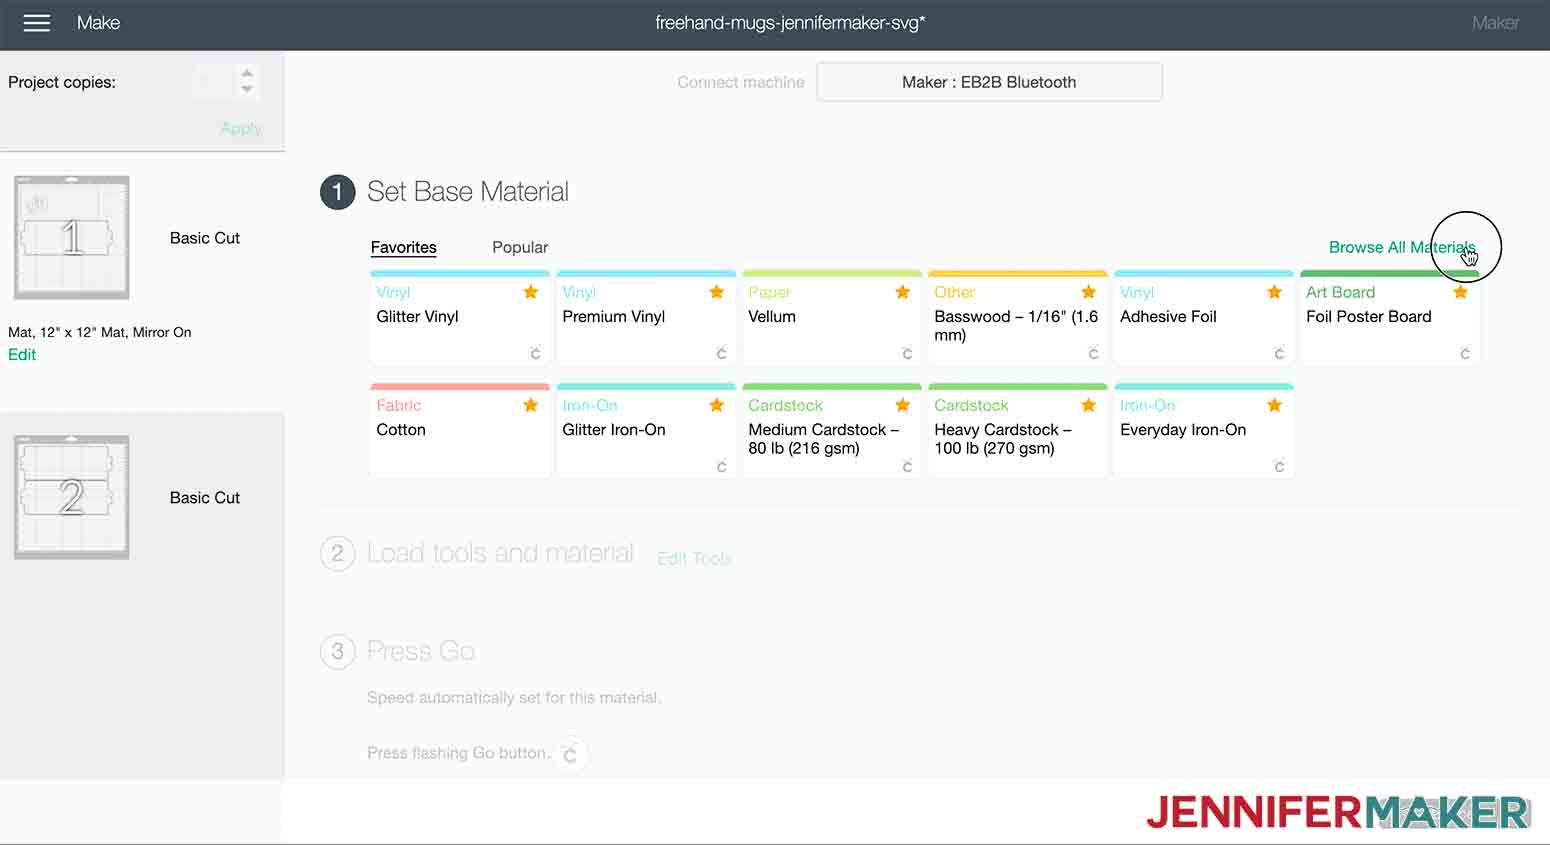Click Edit for mat 1
Screen dimensions: 1550x845
[22, 354]
